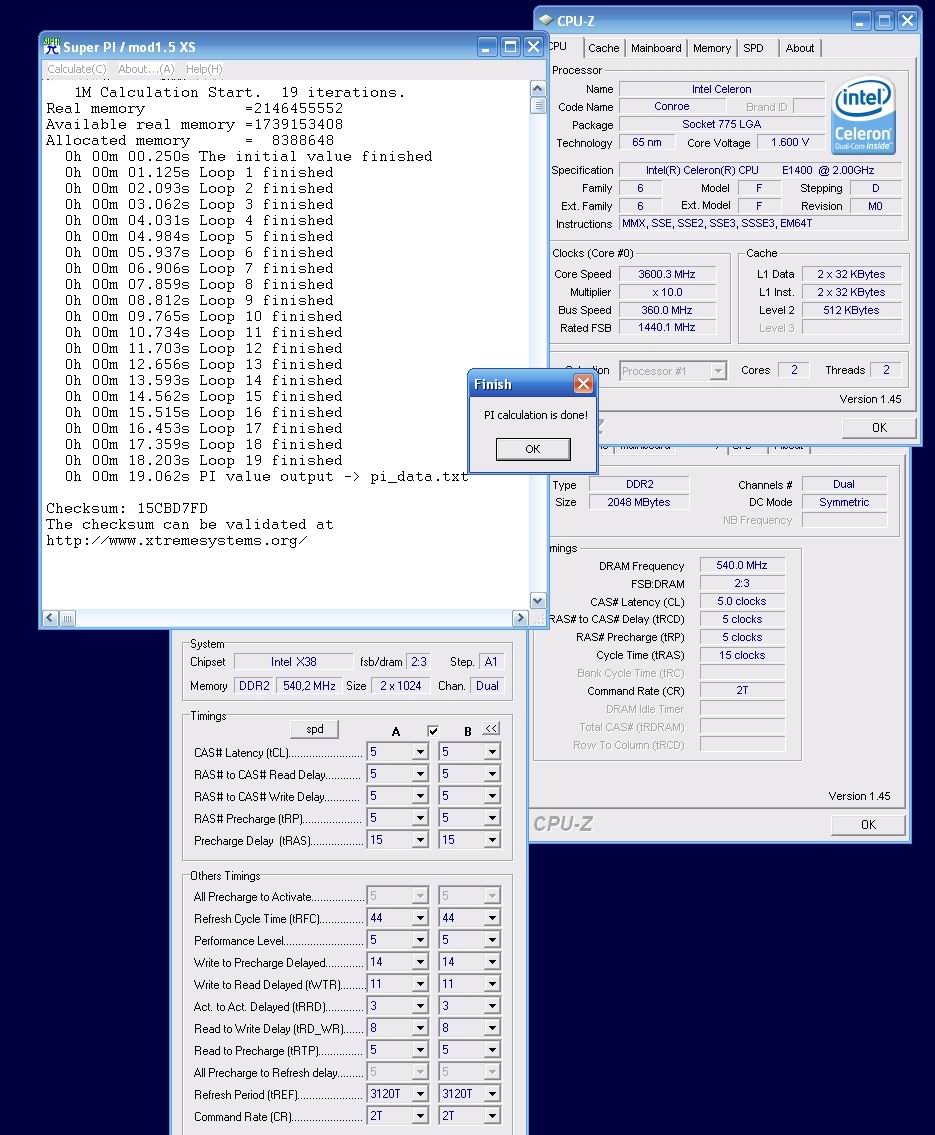Click Refresh Cycle Time (tRFC) B value 44
Viewport: 935px width, 1135px height.
point(462,918)
